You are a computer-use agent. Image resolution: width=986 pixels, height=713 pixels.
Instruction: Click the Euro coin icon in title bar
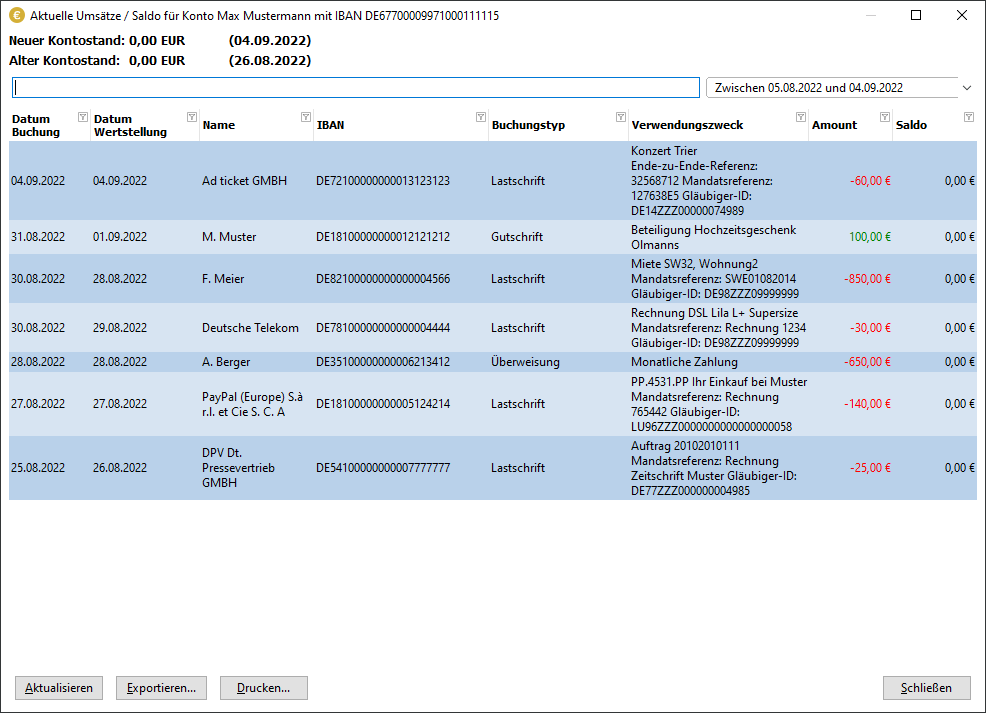[17, 16]
